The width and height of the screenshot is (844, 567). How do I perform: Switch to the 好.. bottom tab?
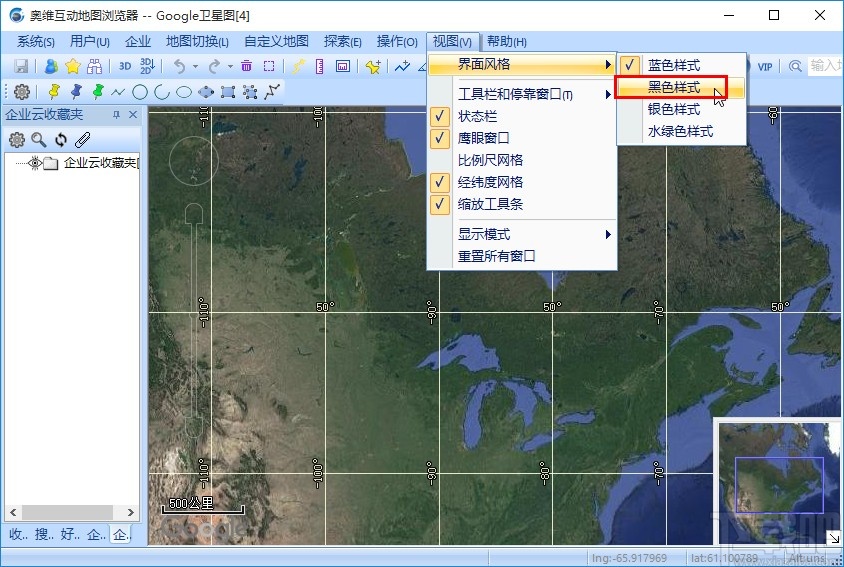coord(70,534)
